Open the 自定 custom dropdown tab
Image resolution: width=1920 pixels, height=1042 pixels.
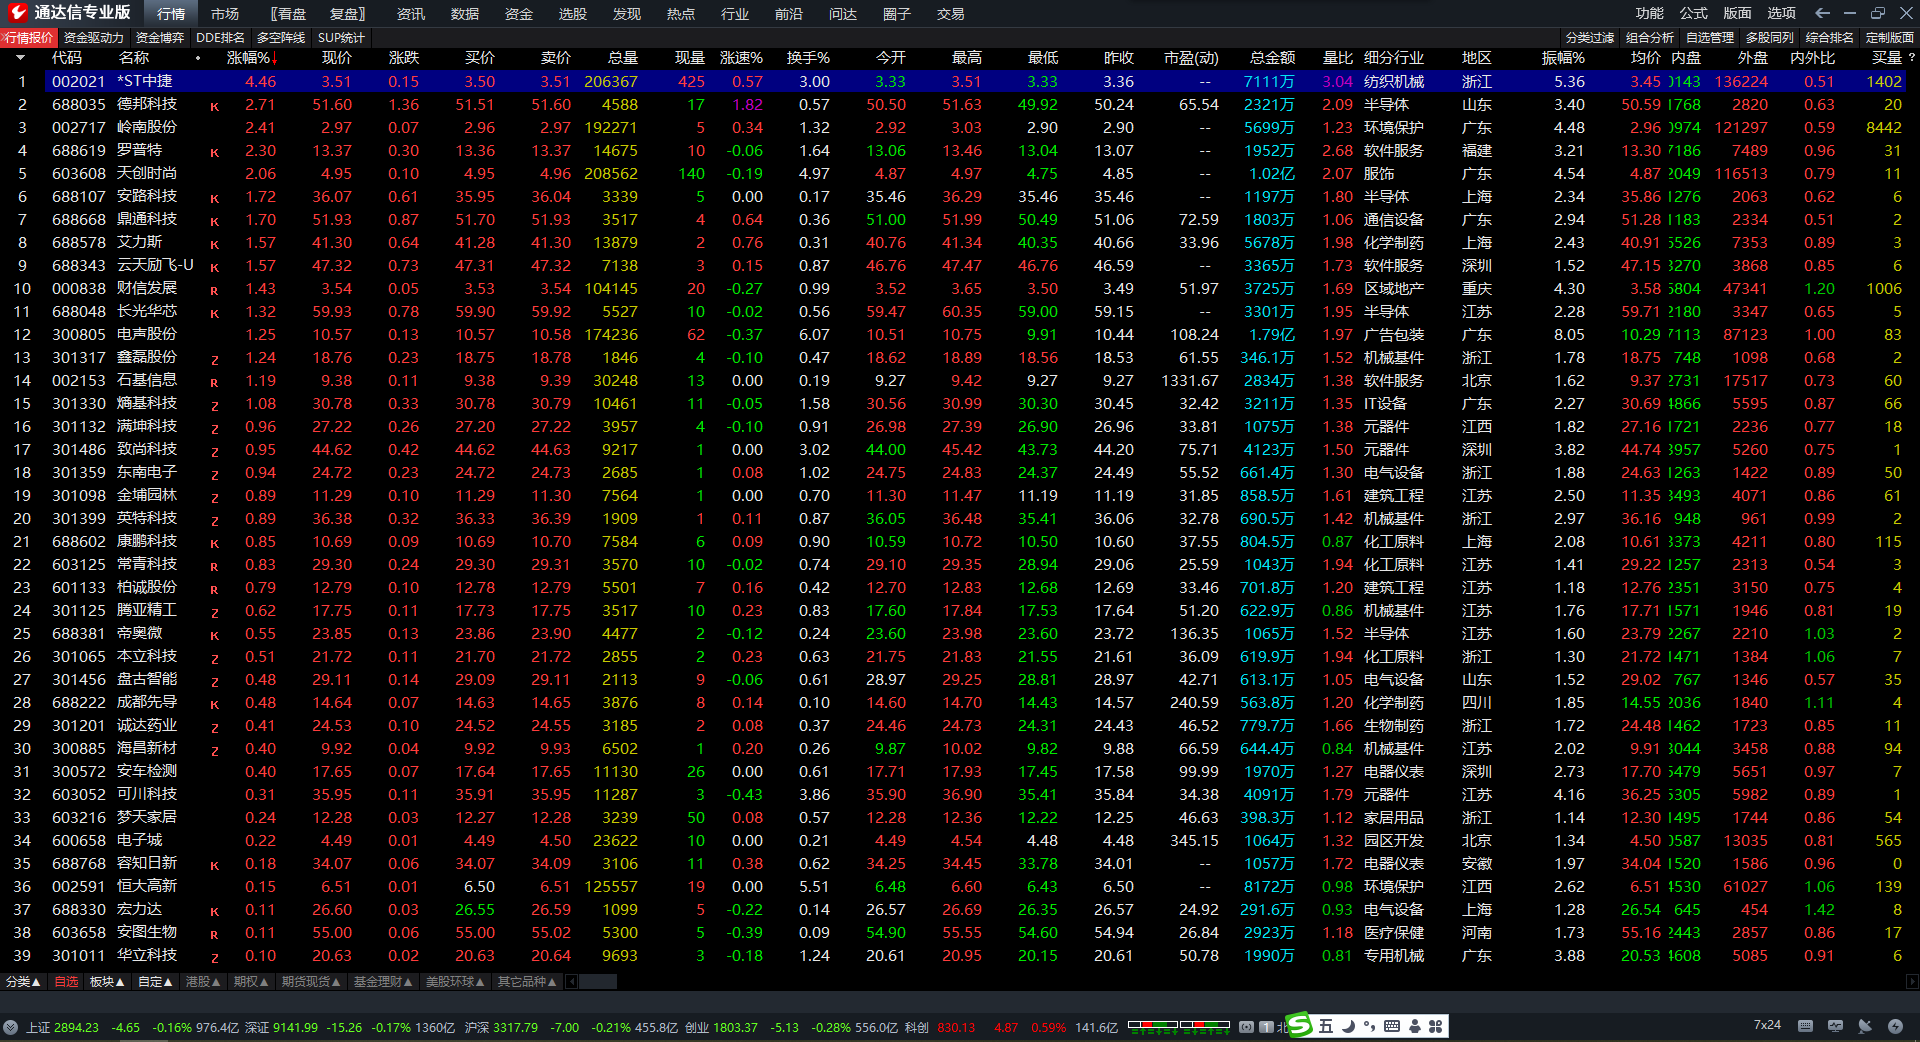[x=156, y=982]
